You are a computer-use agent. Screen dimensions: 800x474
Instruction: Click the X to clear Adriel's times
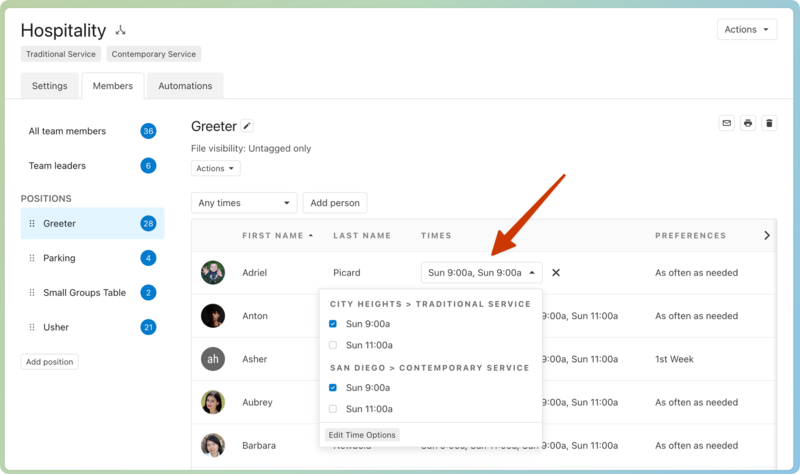point(556,272)
